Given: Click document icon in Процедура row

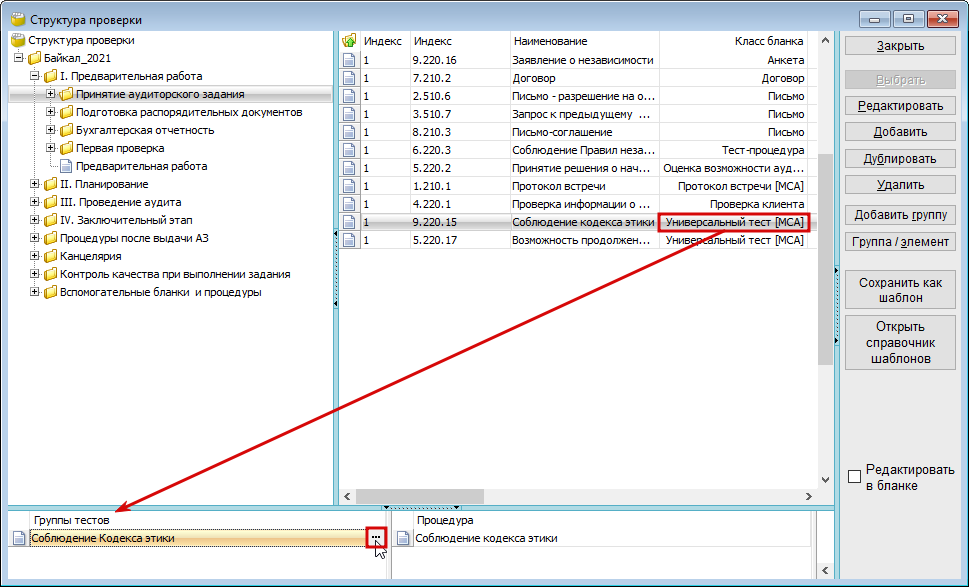Looking at the screenshot, I should (x=403, y=538).
